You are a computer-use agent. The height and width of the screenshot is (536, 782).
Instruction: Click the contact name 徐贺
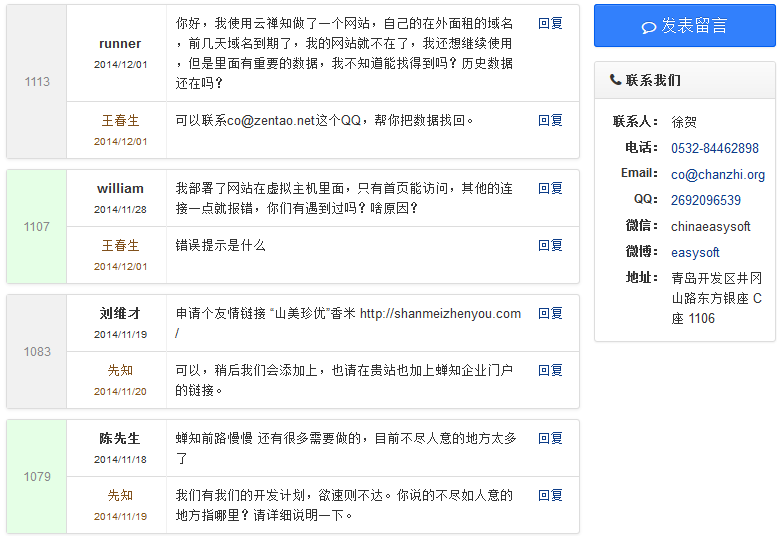pos(684,122)
